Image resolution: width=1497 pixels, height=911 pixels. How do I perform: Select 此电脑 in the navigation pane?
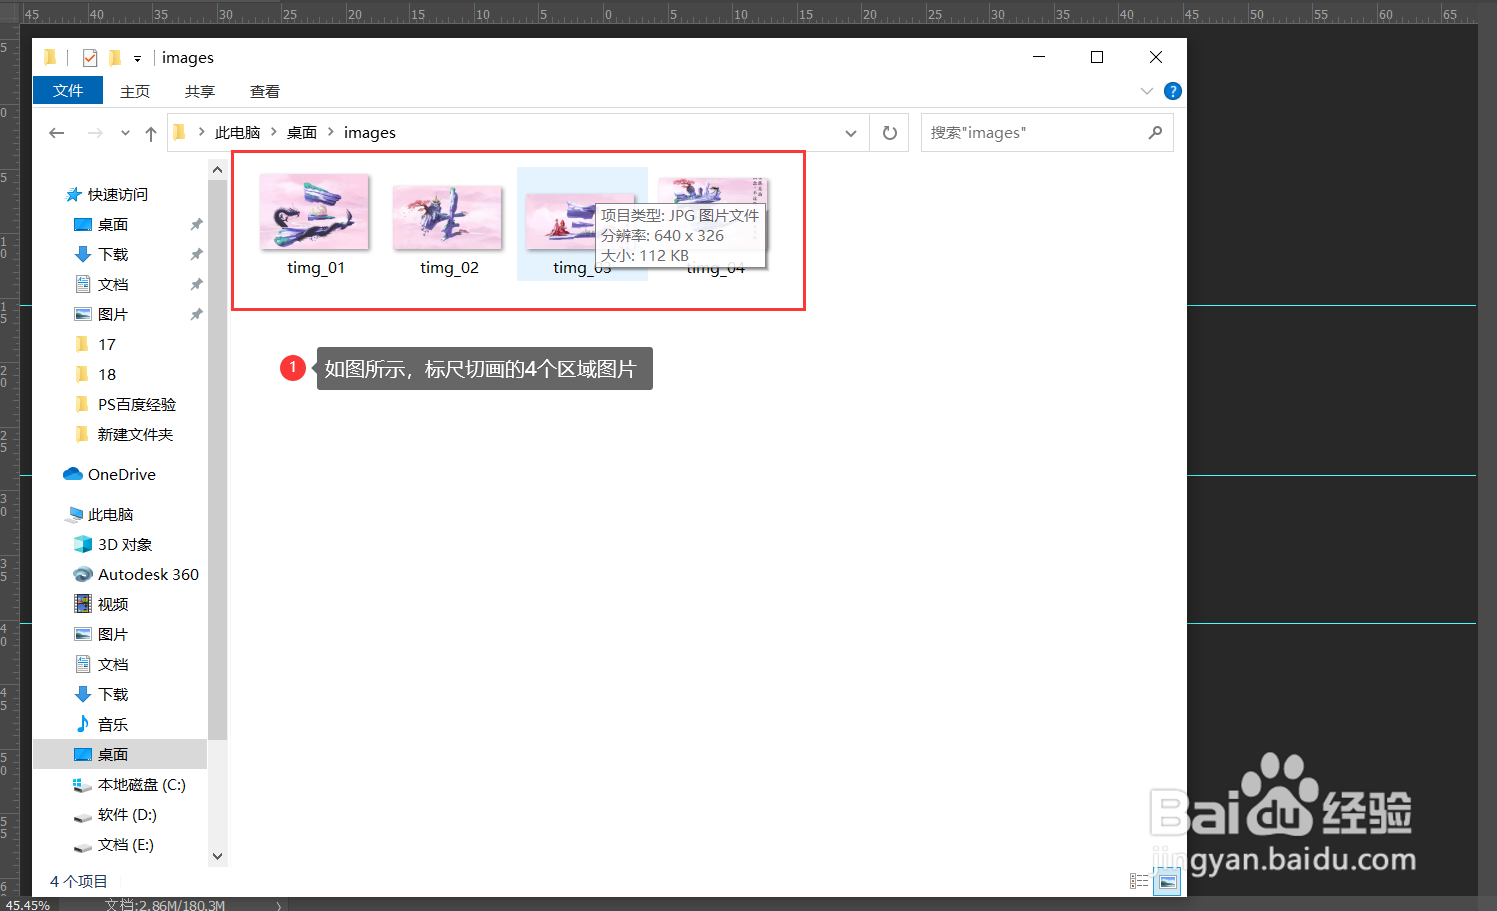tap(110, 515)
